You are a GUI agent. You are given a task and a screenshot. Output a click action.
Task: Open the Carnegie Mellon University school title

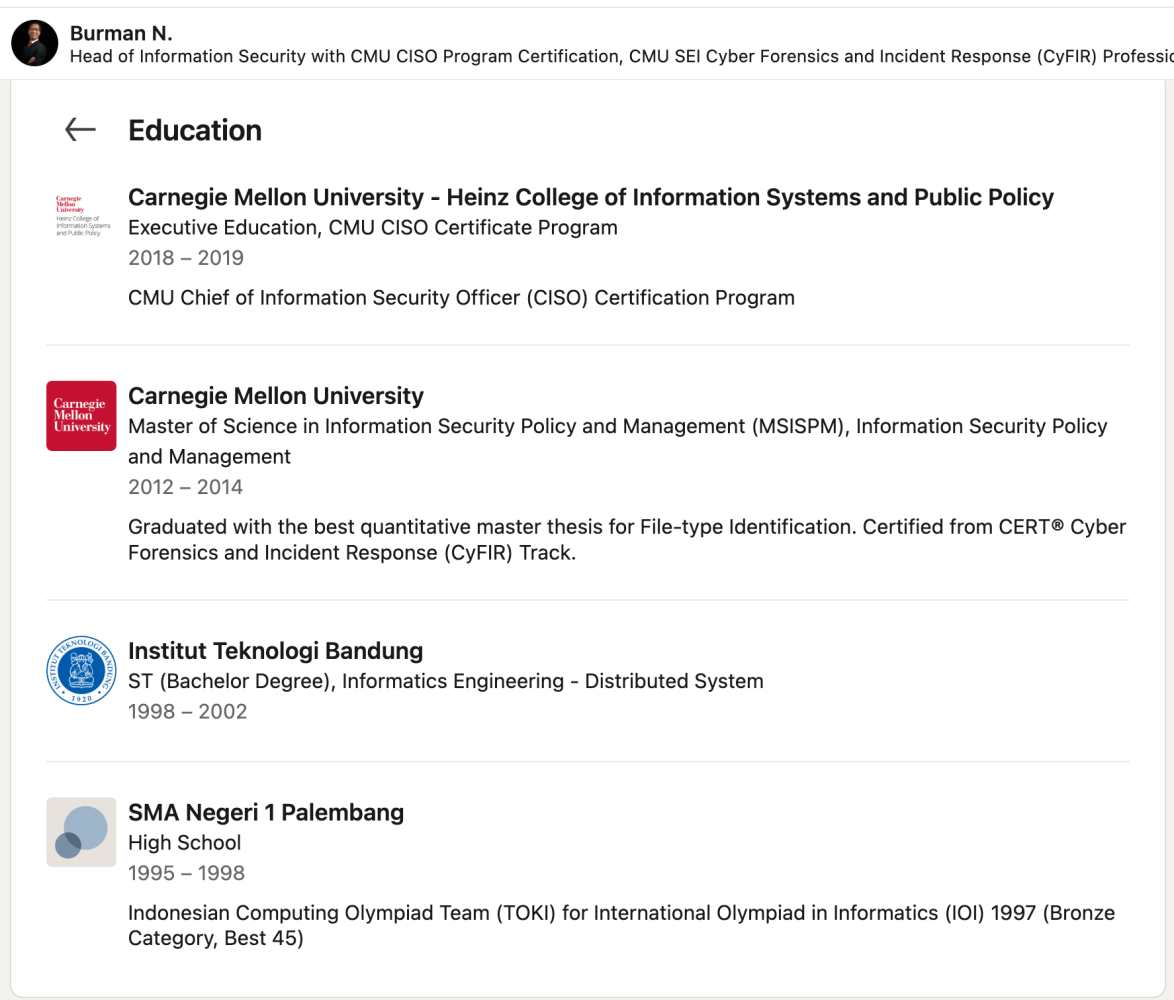pyautogui.click(x=276, y=395)
